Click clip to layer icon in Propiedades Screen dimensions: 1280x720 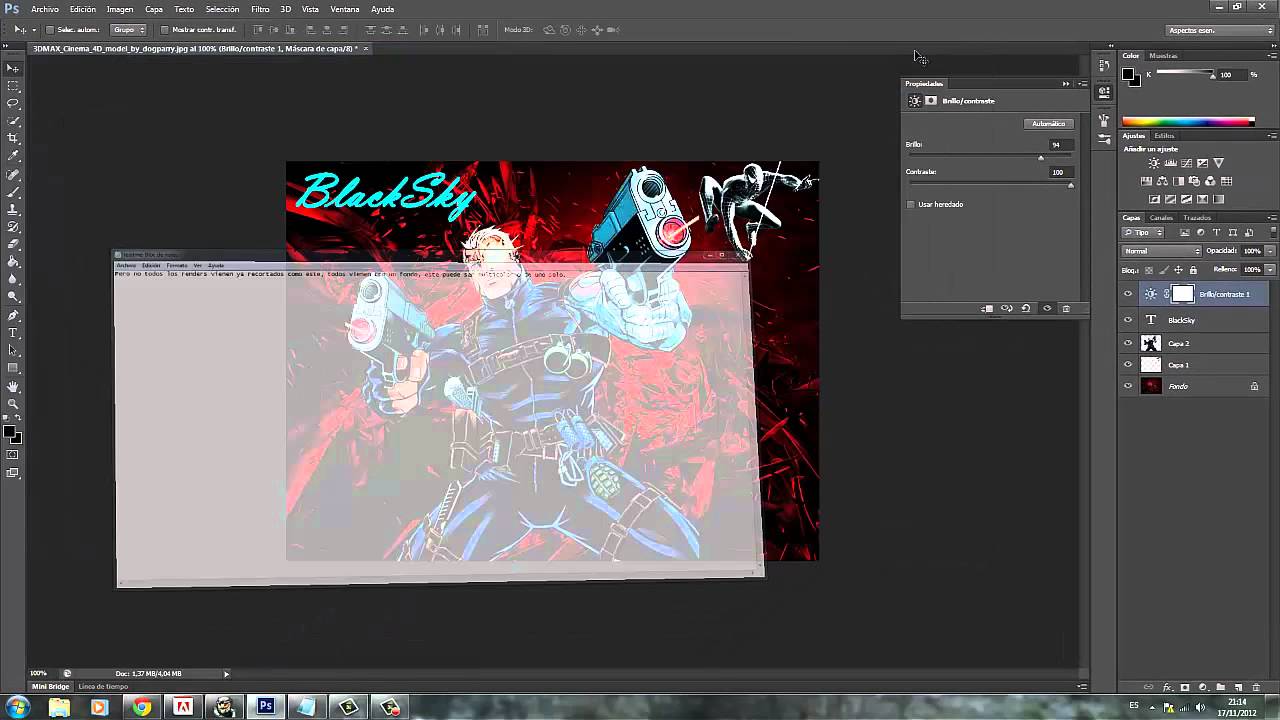(x=987, y=308)
